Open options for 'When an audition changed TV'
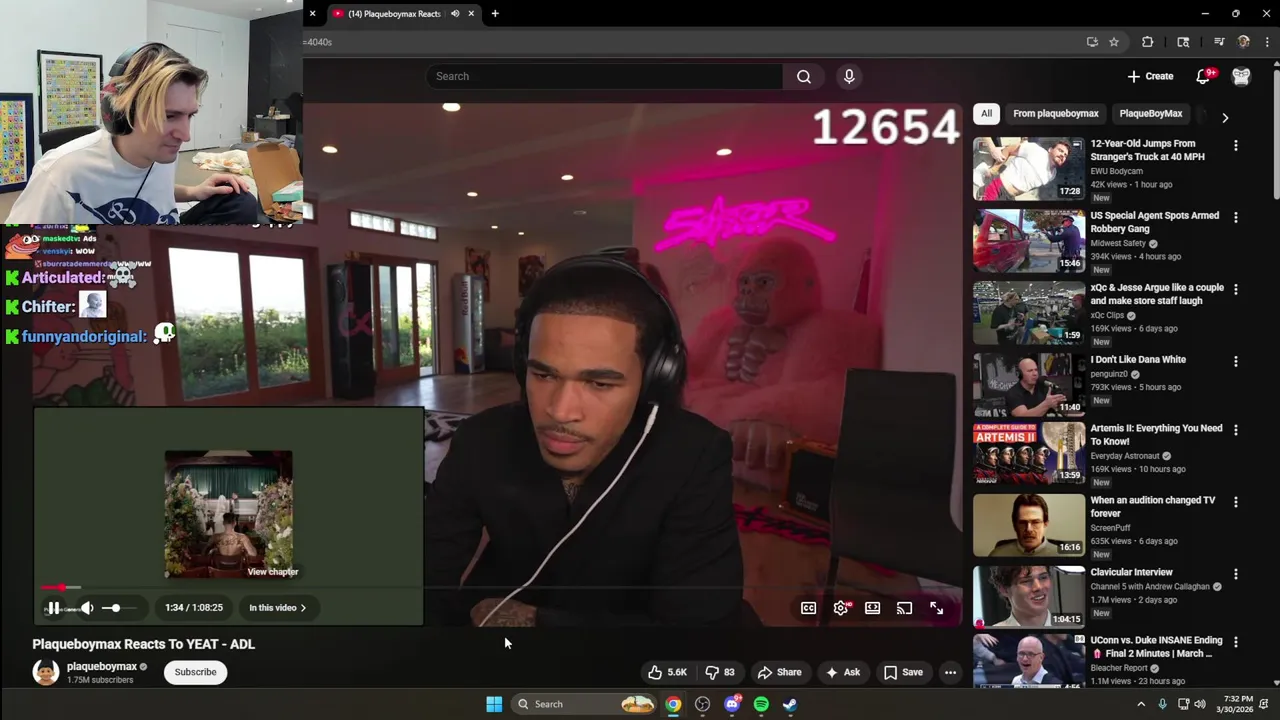The width and height of the screenshot is (1280, 720). click(1236, 502)
